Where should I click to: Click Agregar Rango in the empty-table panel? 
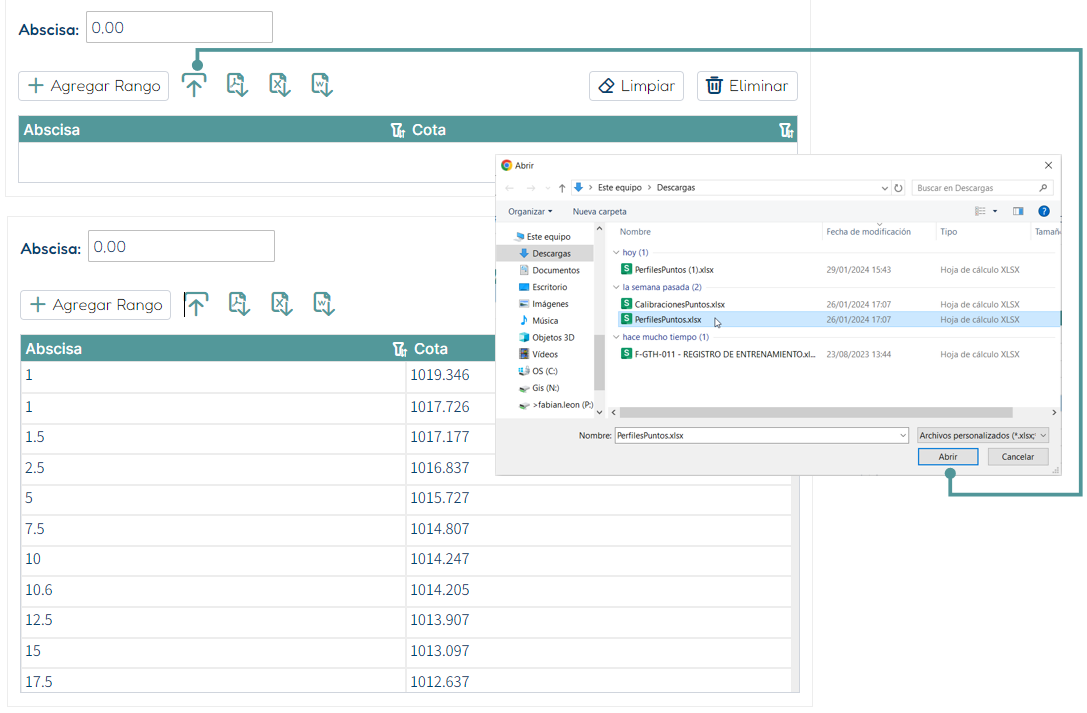94,86
